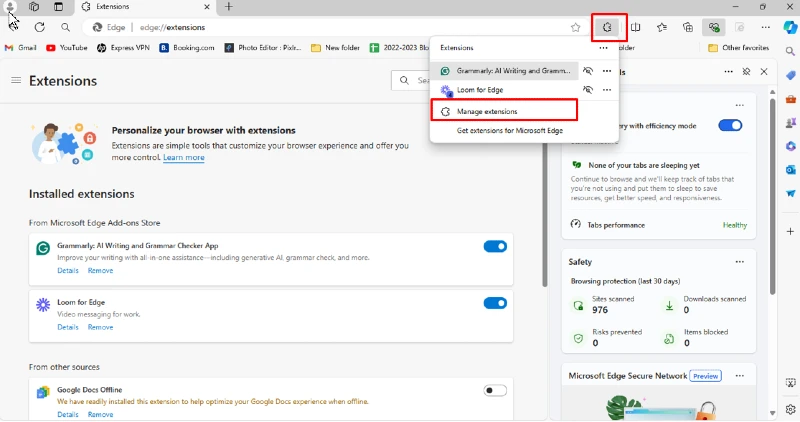Click the toolbar search magnifier icon

65,28
